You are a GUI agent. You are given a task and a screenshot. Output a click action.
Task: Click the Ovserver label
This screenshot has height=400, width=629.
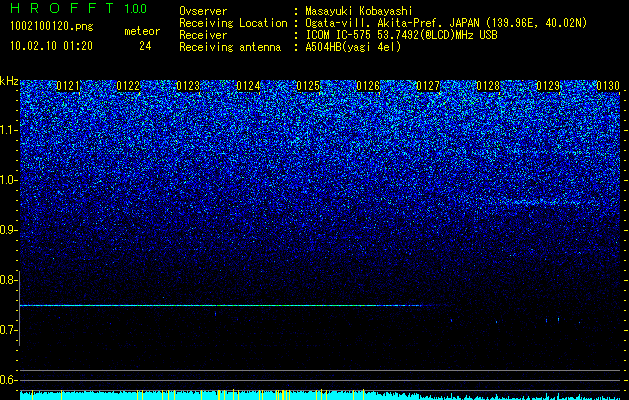tap(203, 11)
